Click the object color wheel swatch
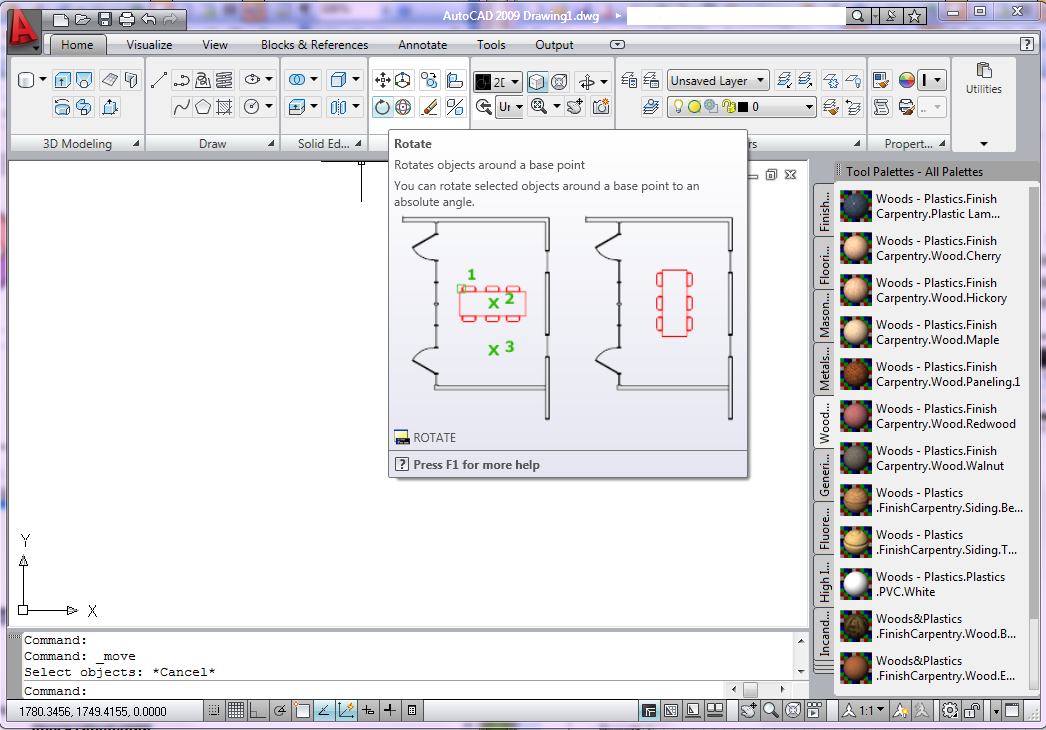This screenshot has height=730, width=1046. point(906,81)
